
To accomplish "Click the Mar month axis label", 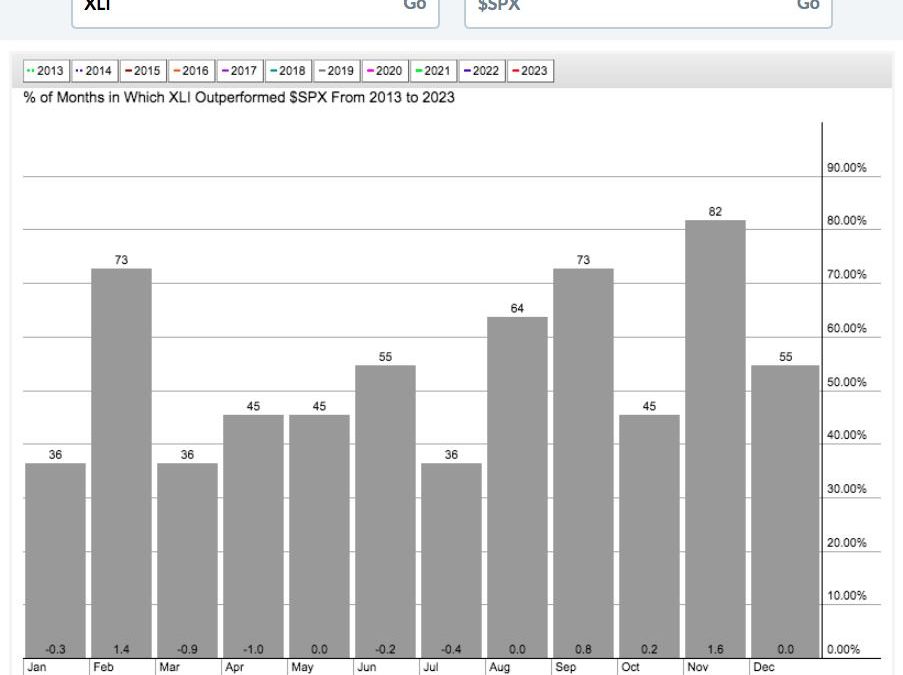I will (169, 667).
